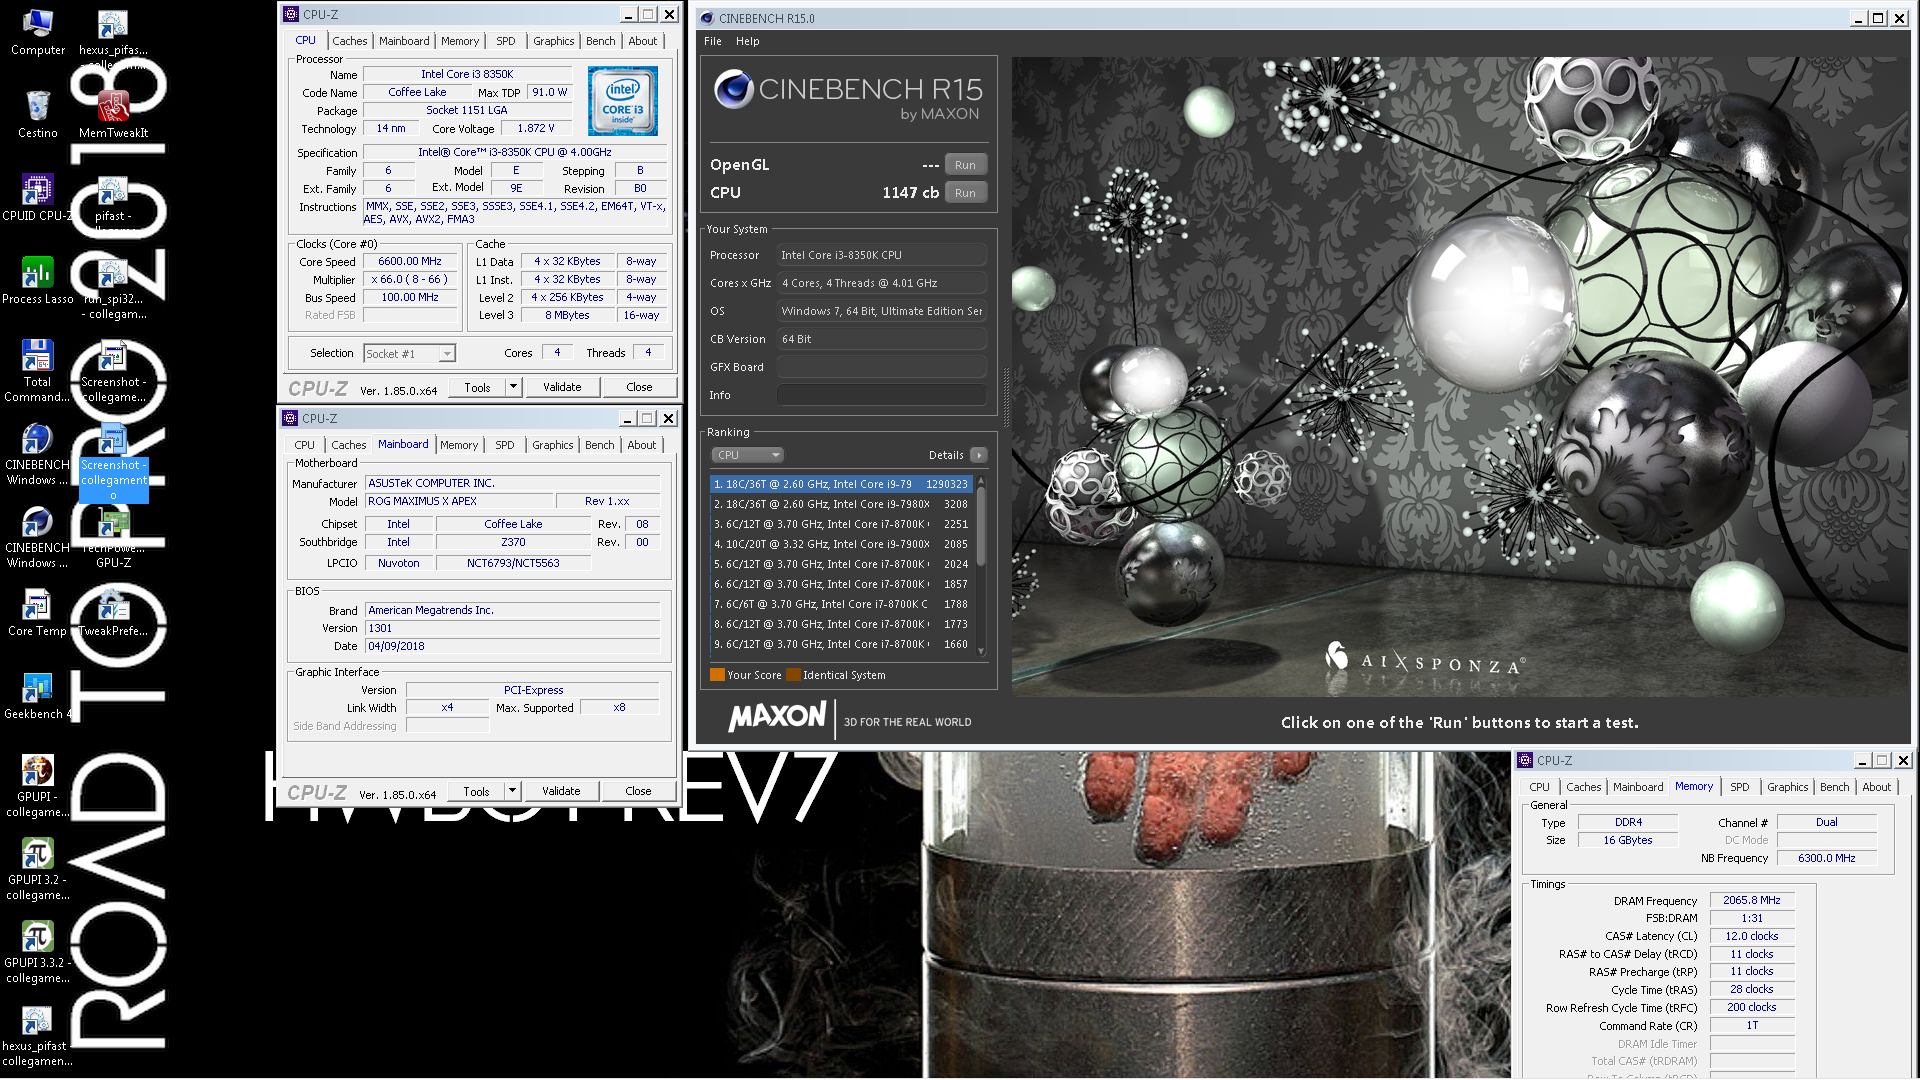This screenshot has width=1920, height=1080.
Task: Open Total Commander desktop shortcut
Action: pyautogui.click(x=37, y=371)
